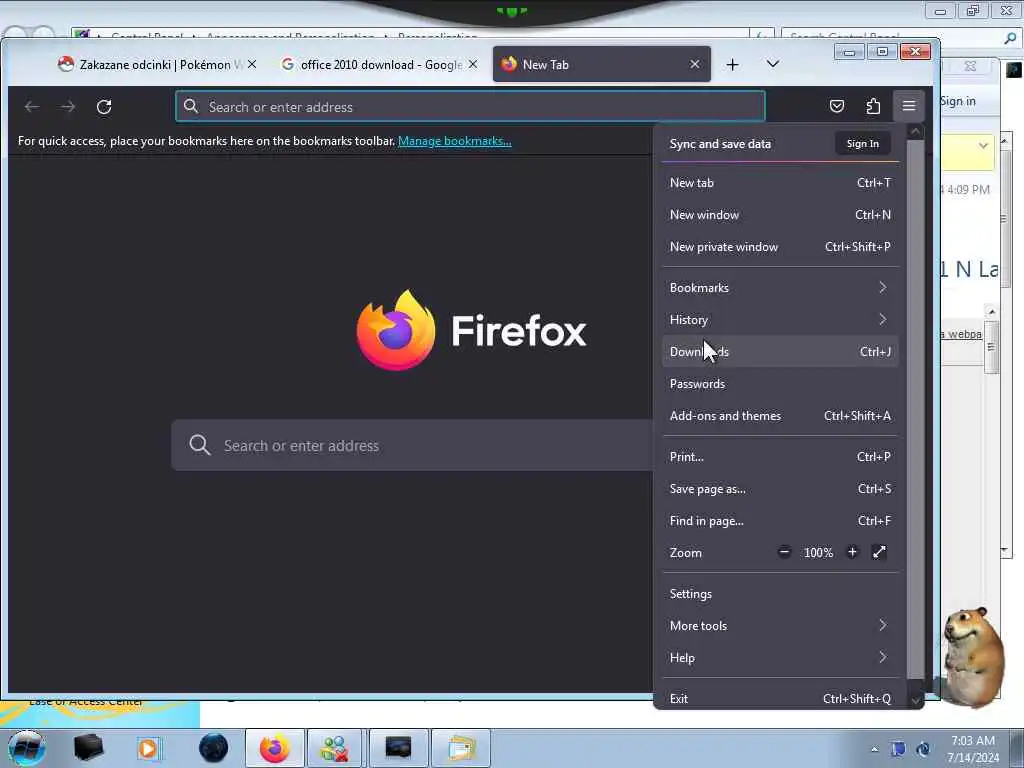Open the Pocket save icon

pos(837,106)
